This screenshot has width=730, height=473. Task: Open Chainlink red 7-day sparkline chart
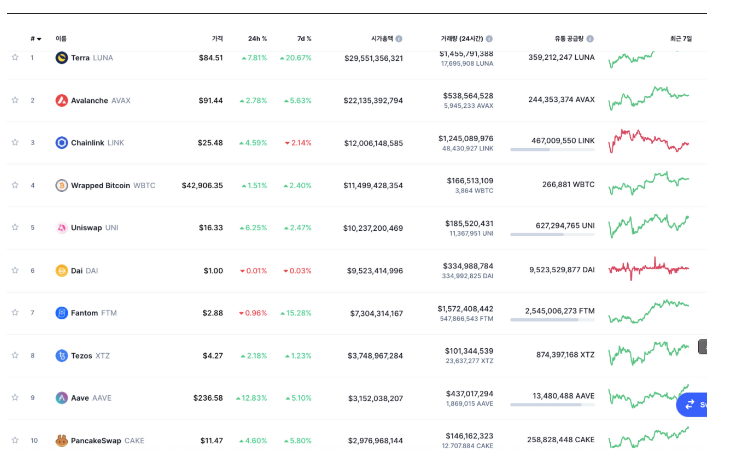coord(649,141)
